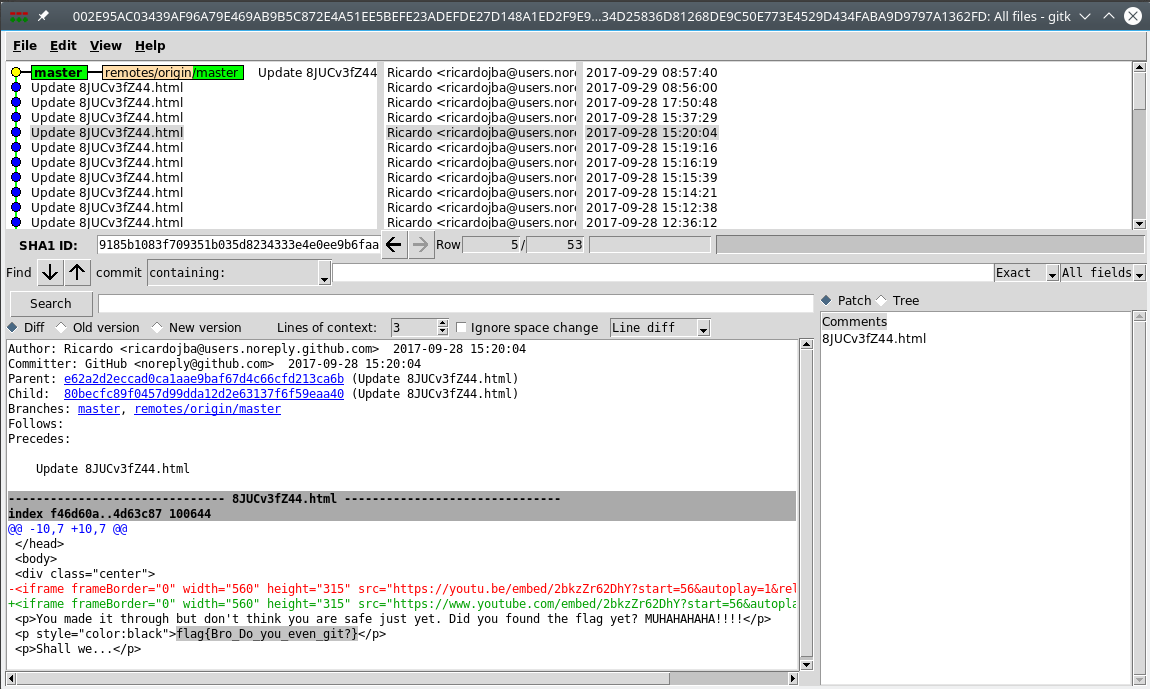The width and height of the screenshot is (1150, 689).
Task: Click the forward arrow next to SHA1 ID
Action: click(421, 245)
